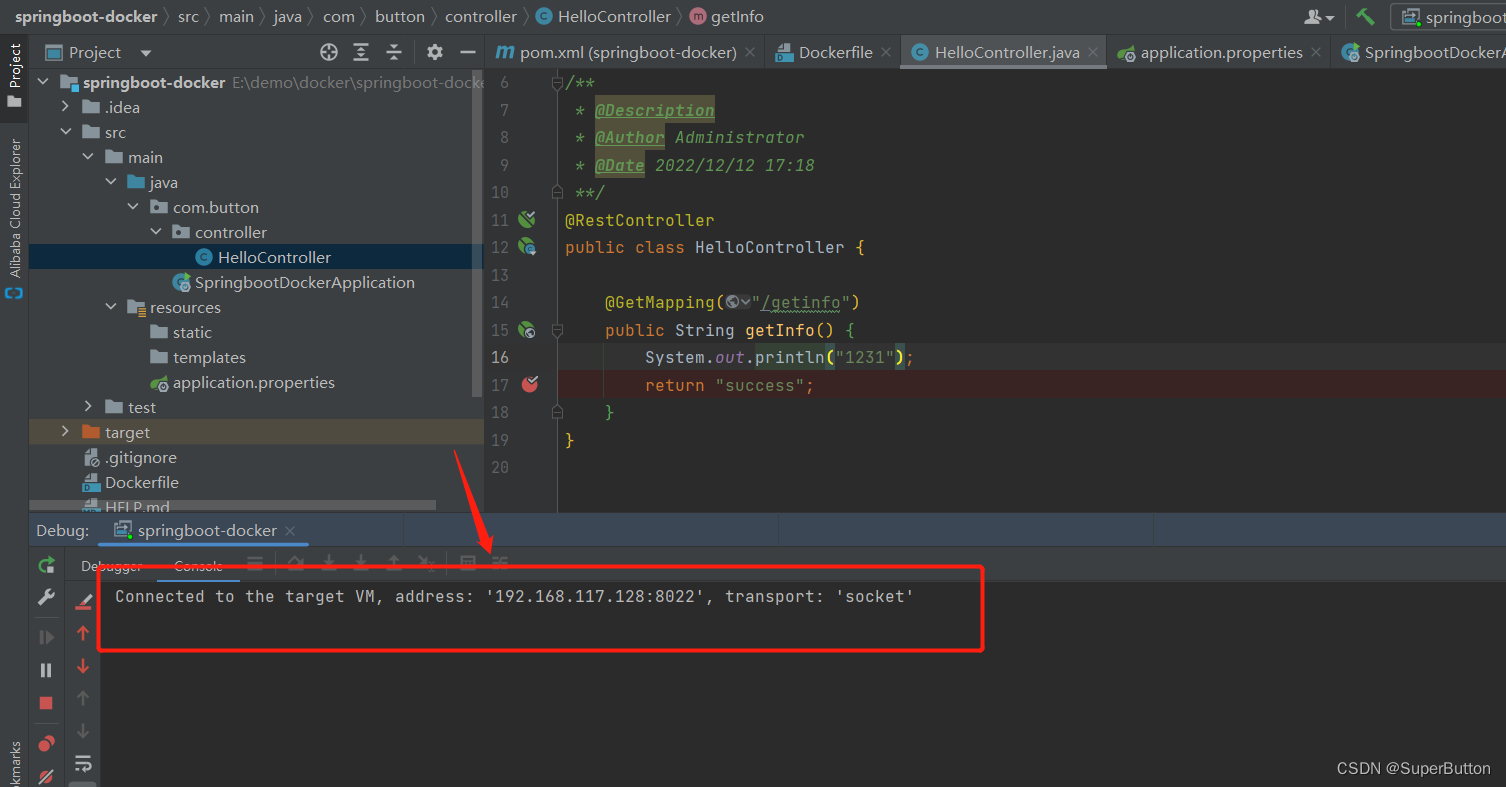Open run configuration wrench in Debug panel

tap(46, 597)
